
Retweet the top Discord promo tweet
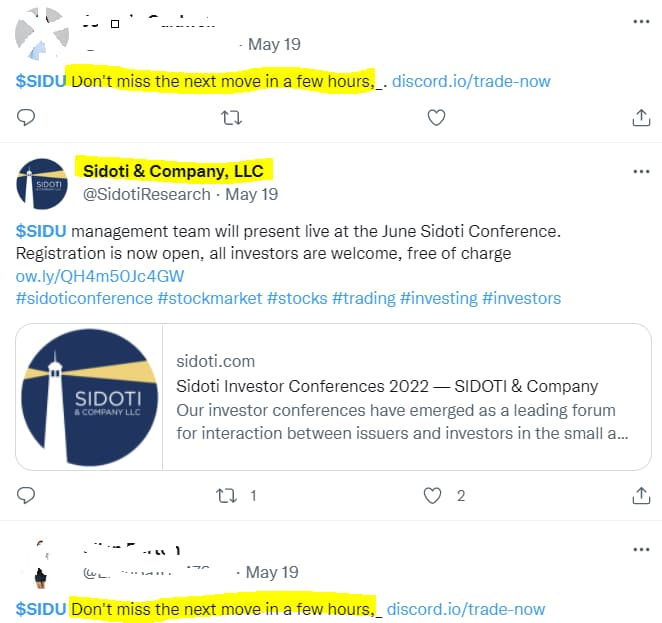tap(231, 118)
